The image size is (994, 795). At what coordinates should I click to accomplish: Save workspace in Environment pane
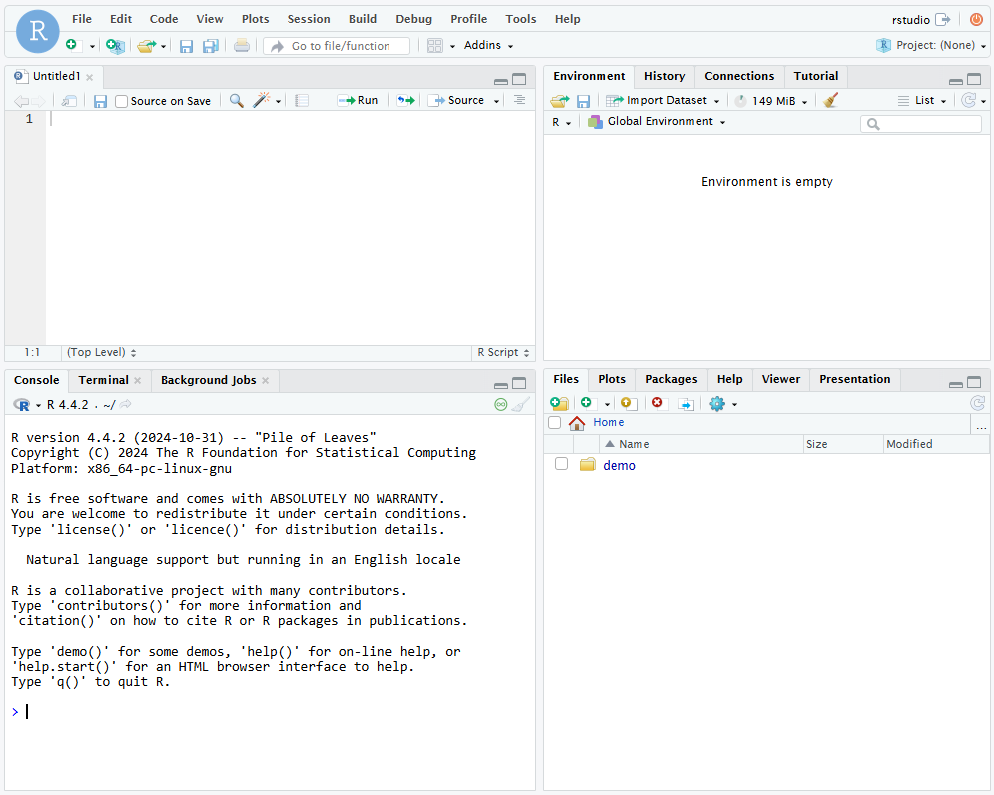583,101
